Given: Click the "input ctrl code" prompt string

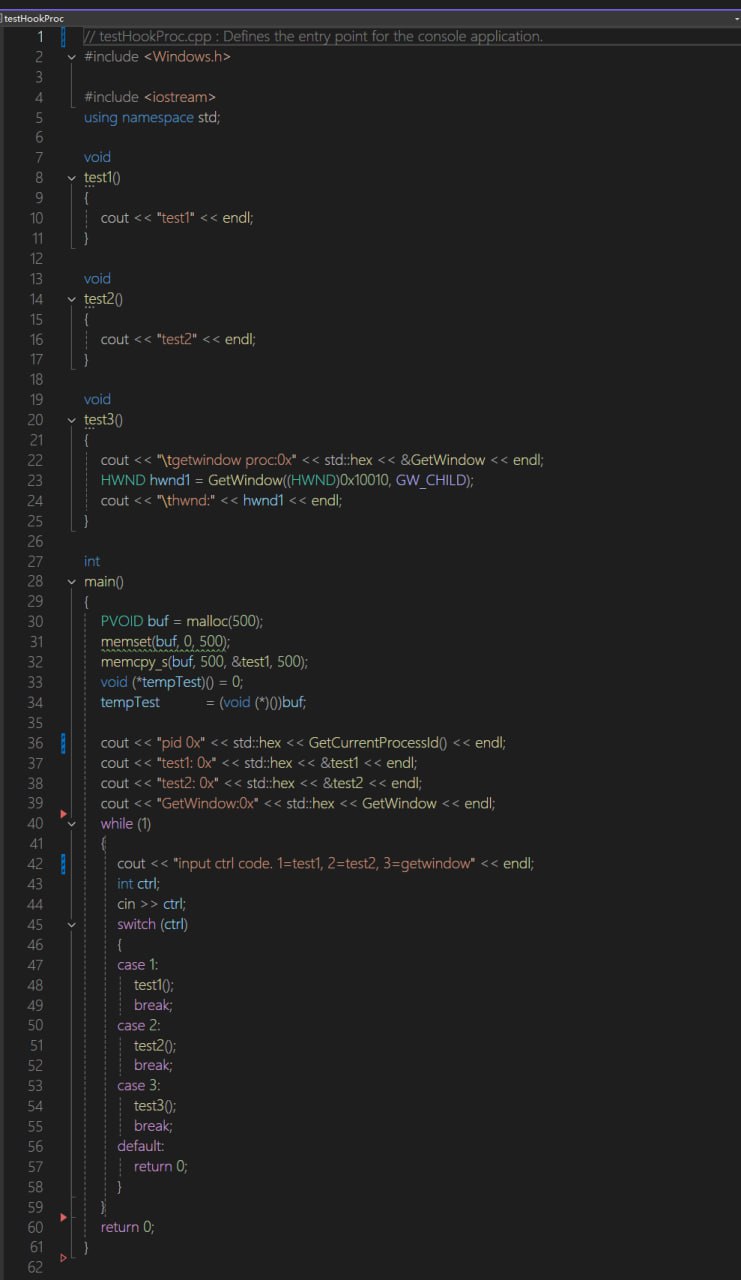Looking at the screenshot, I should (x=323, y=864).
